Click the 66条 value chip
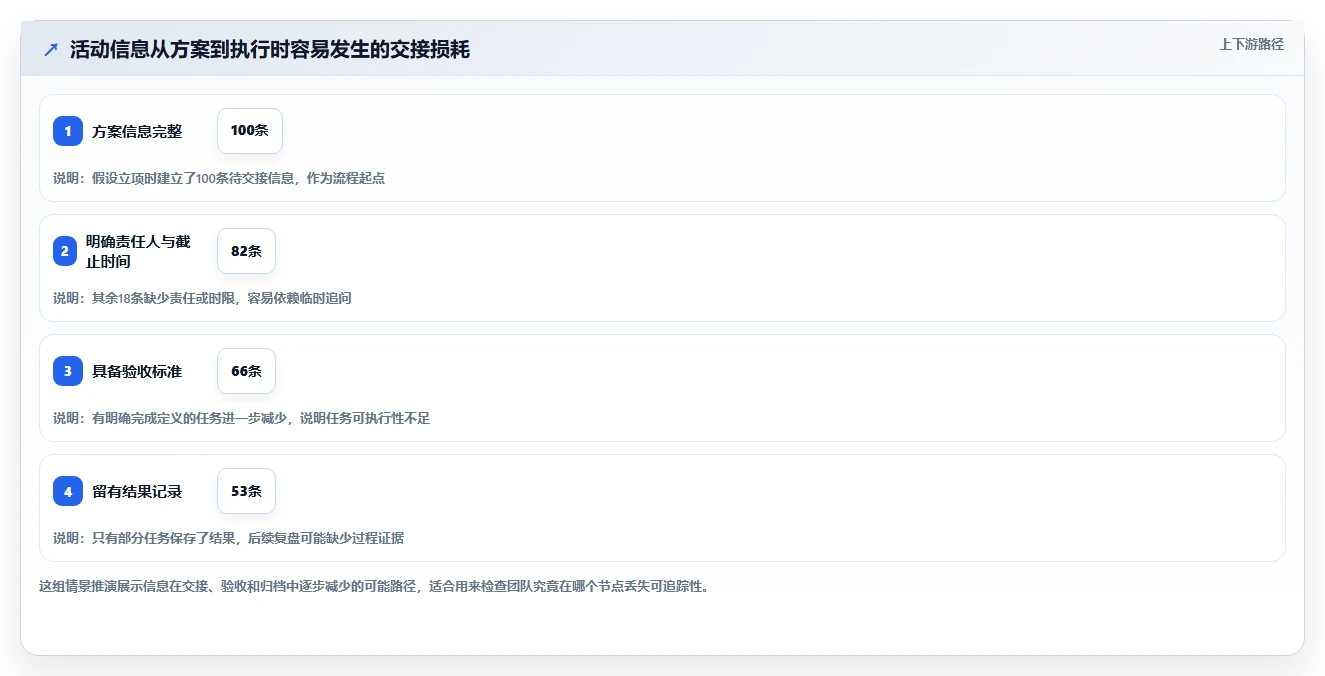Image resolution: width=1325 pixels, height=676 pixels. pyautogui.click(x=246, y=371)
